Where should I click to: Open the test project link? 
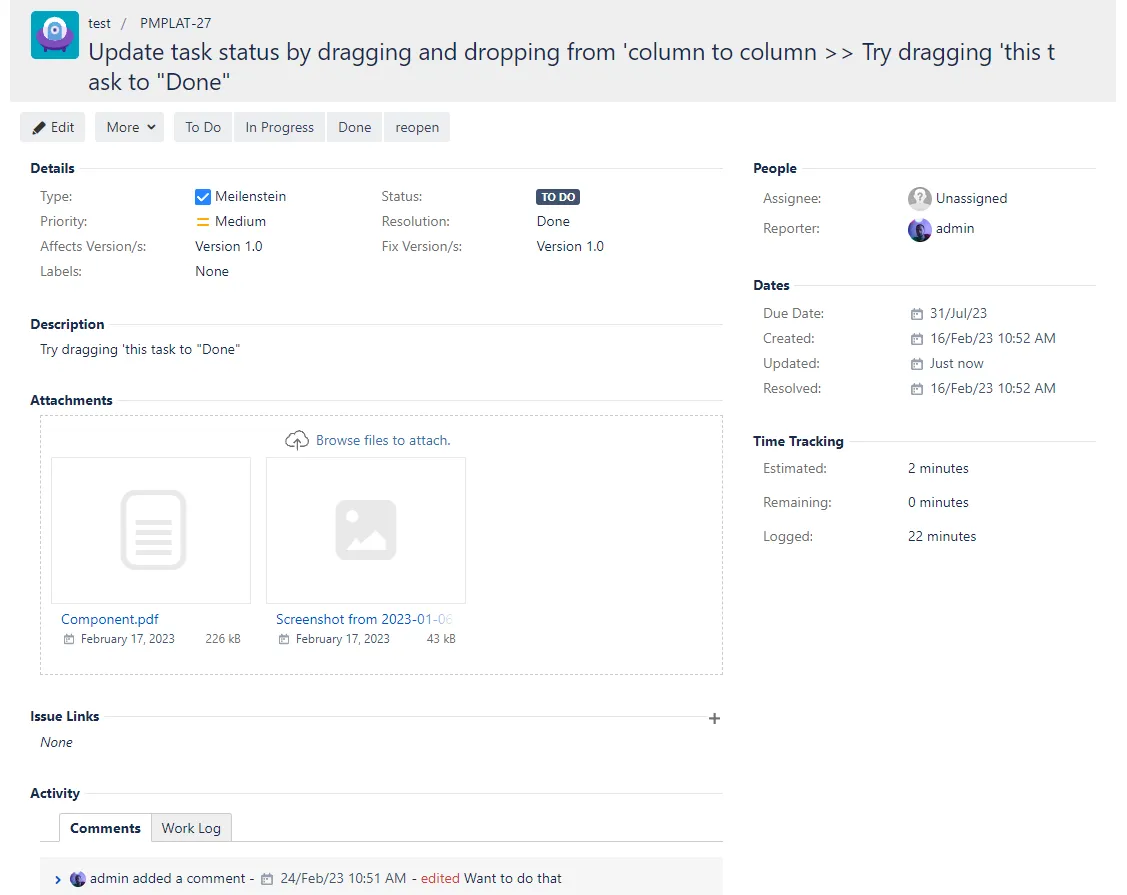coord(99,23)
